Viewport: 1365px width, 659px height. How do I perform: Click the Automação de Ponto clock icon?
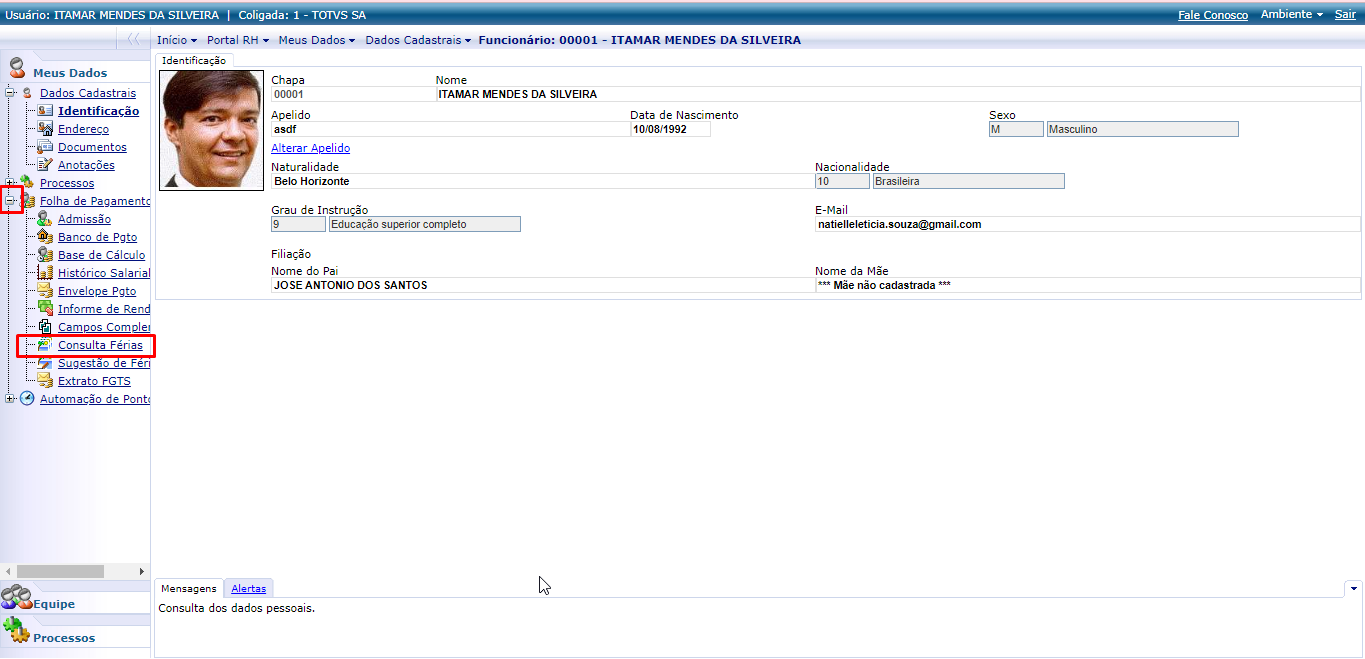27,399
